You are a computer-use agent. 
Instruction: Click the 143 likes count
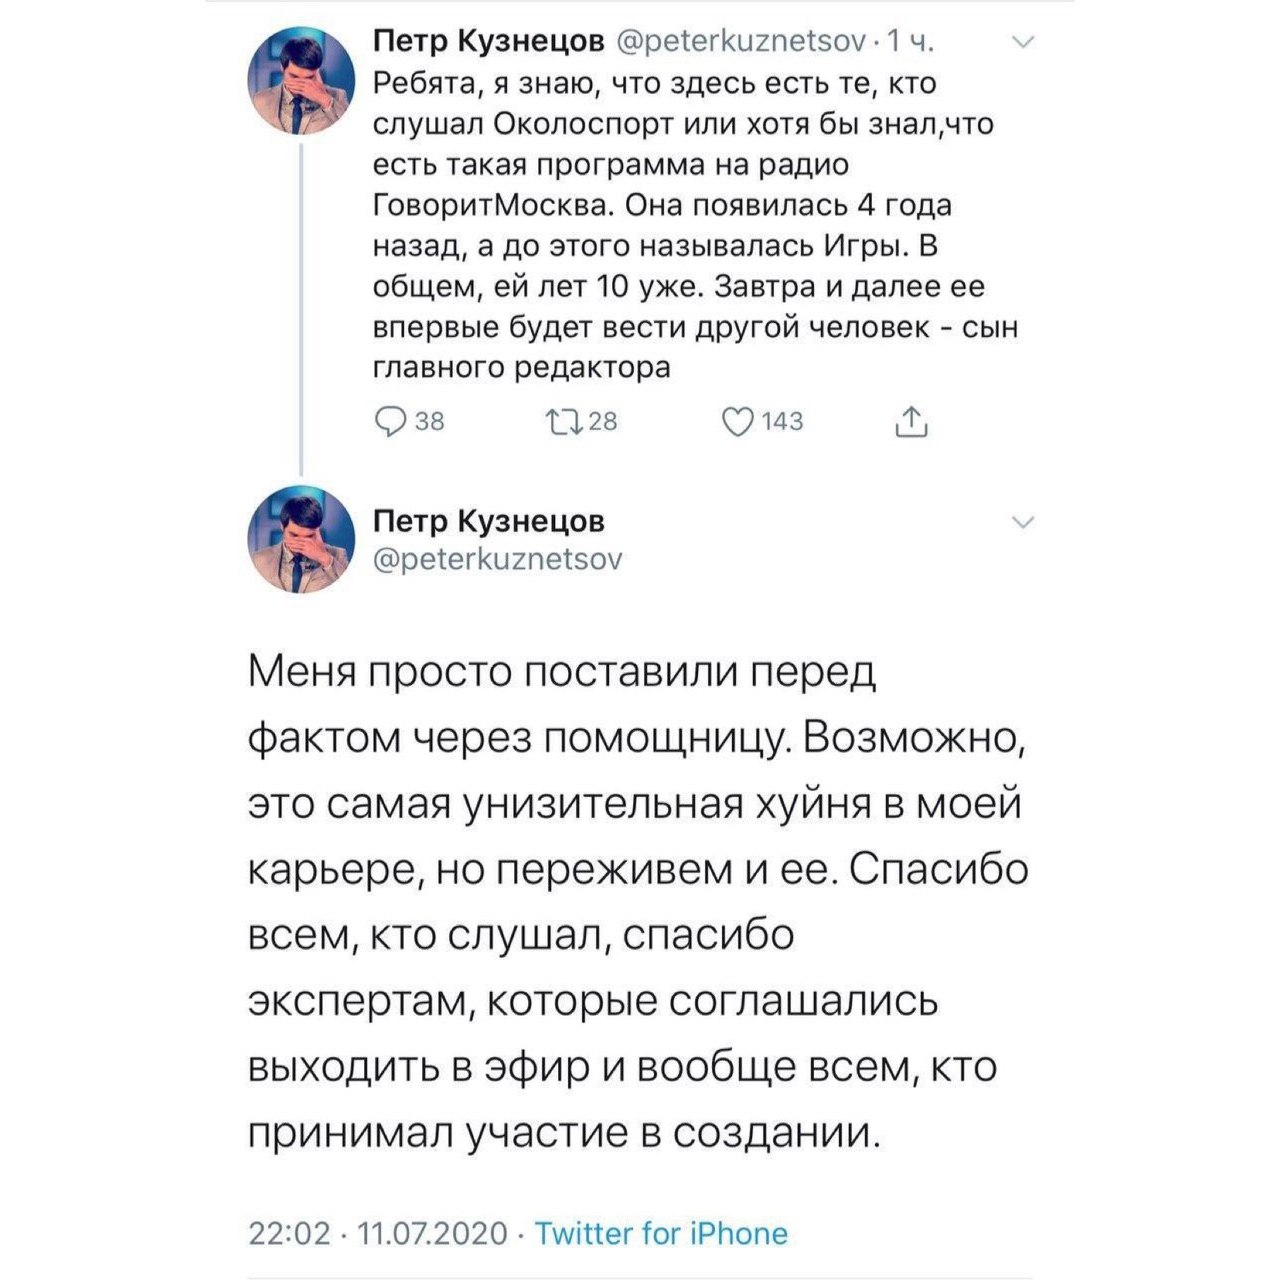coord(782,423)
